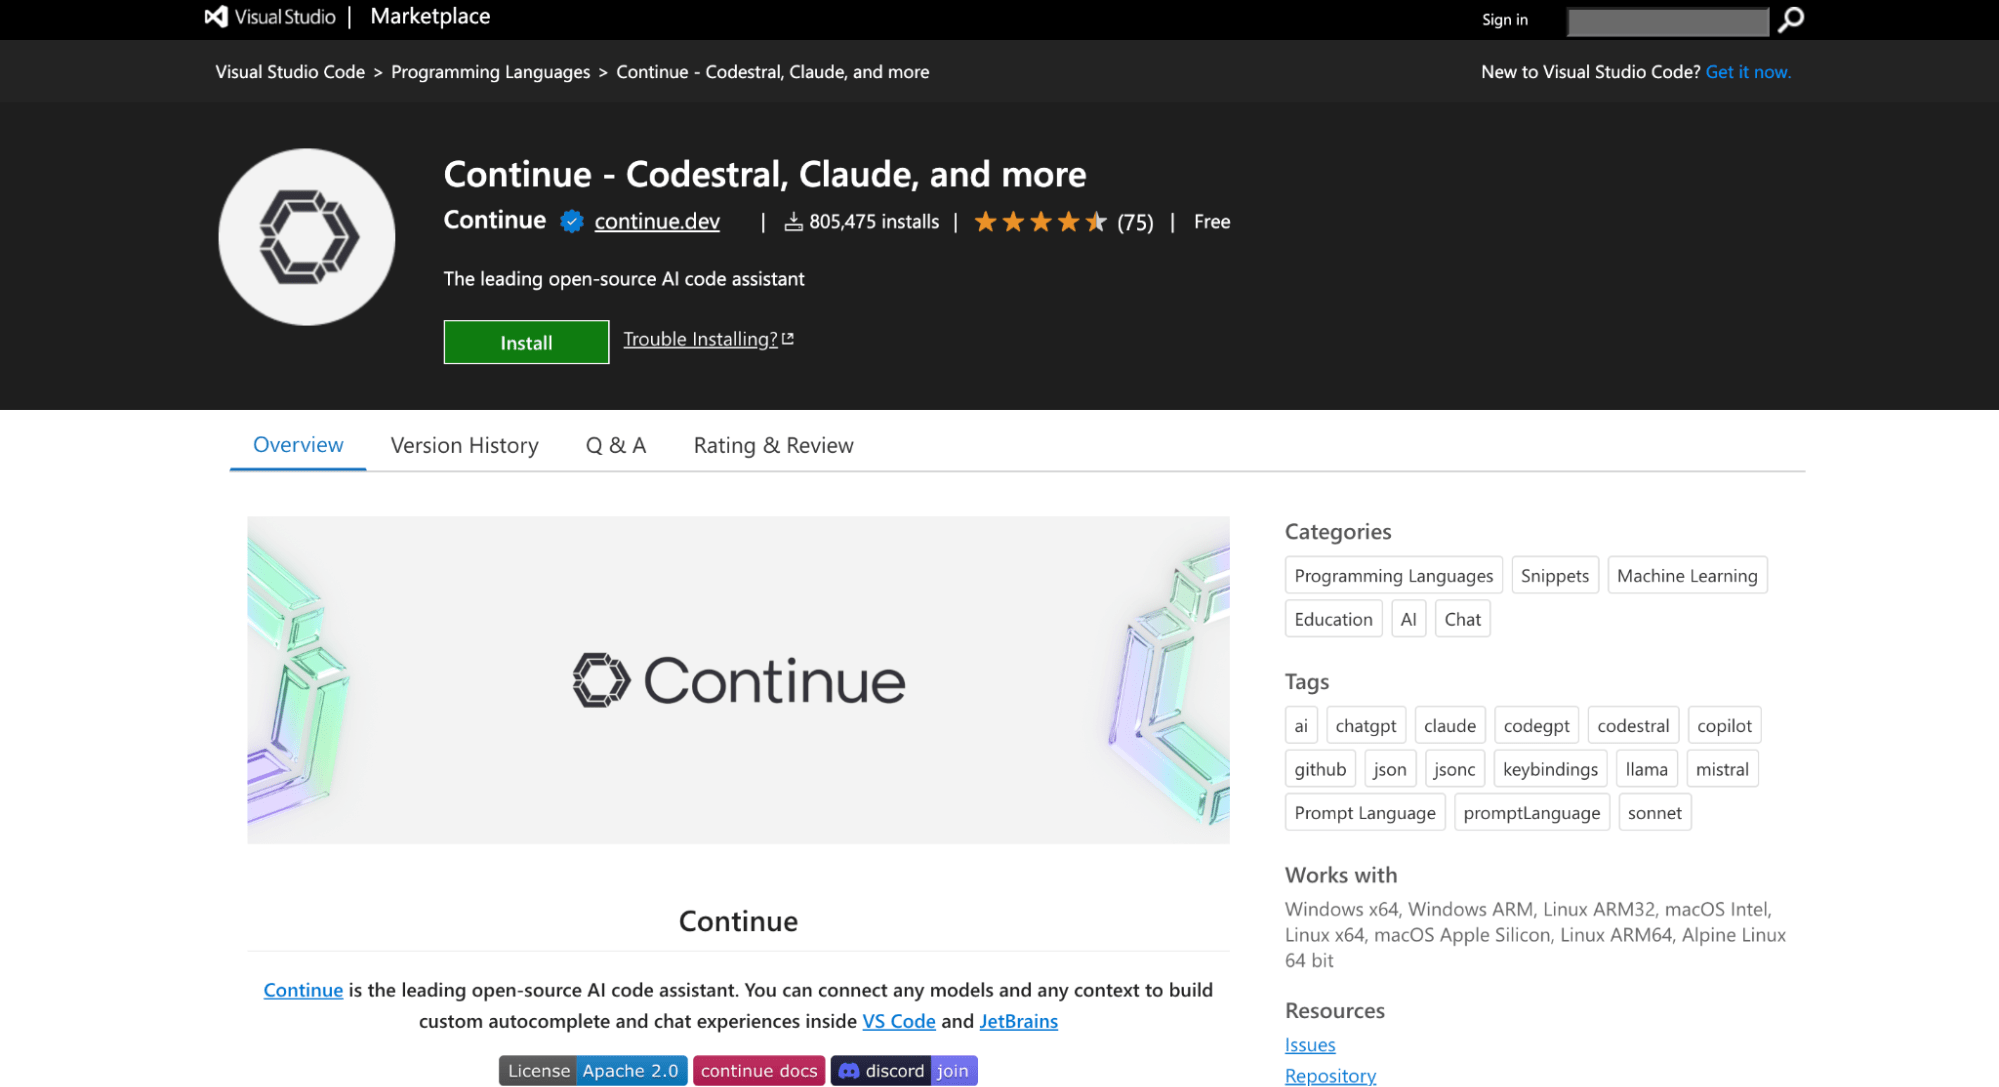Open the Programming Languages breadcrumb link
Image resolution: width=1999 pixels, height=1087 pixels.
[x=490, y=71]
